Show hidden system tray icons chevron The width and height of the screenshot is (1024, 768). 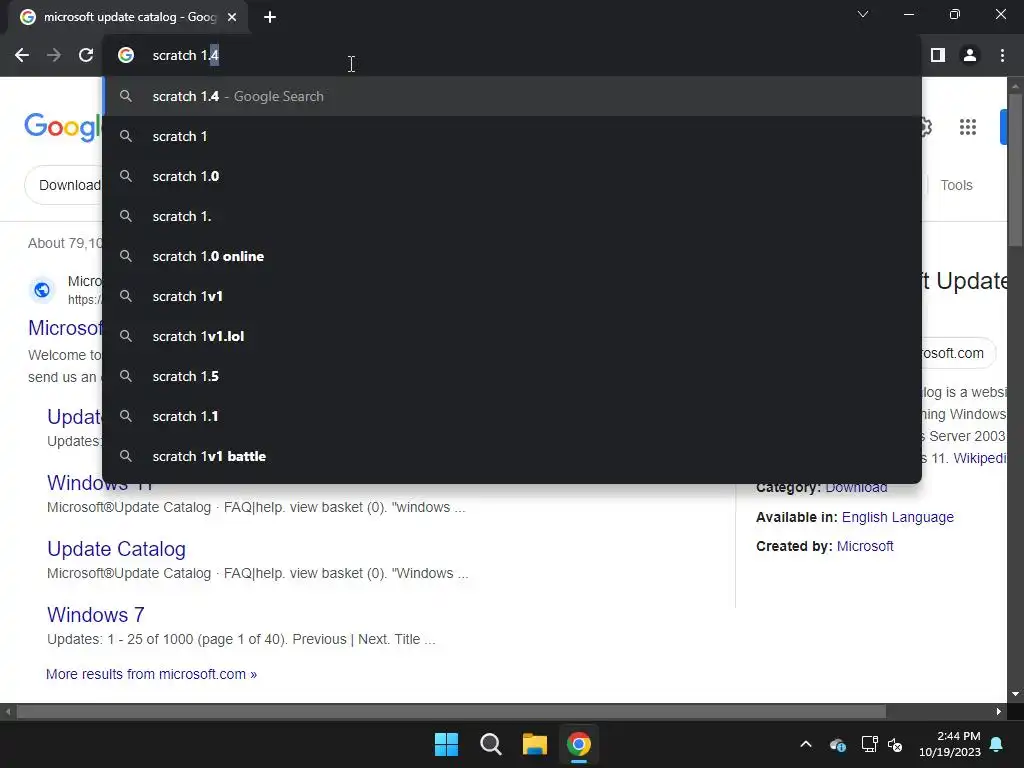click(x=806, y=744)
